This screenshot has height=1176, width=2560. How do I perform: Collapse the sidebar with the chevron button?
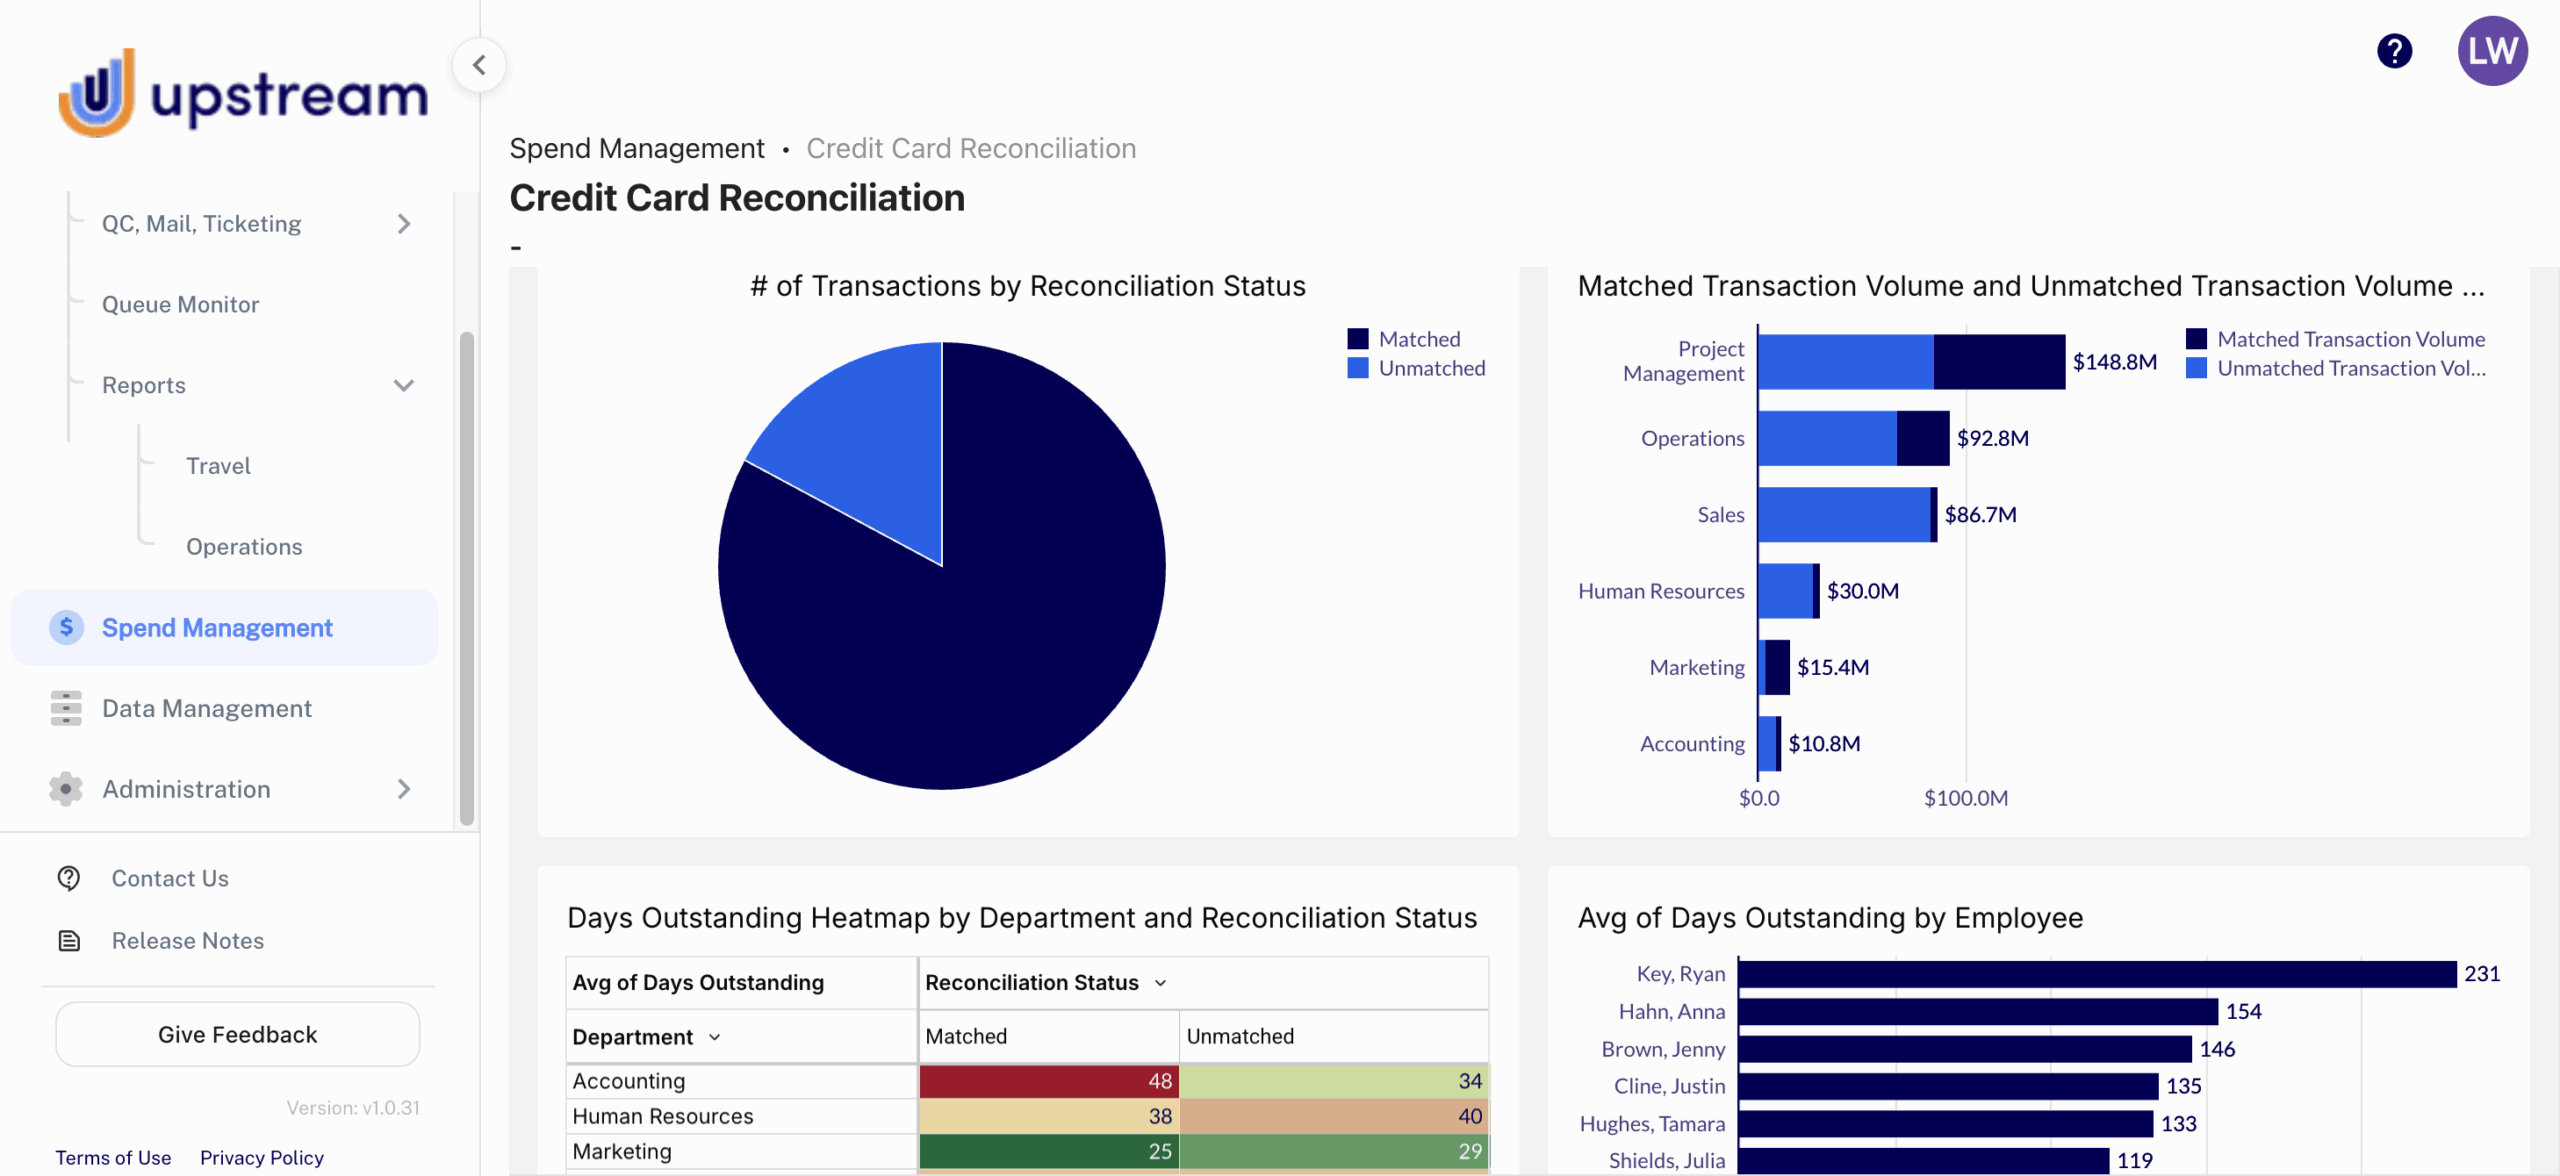coord(479,66)
